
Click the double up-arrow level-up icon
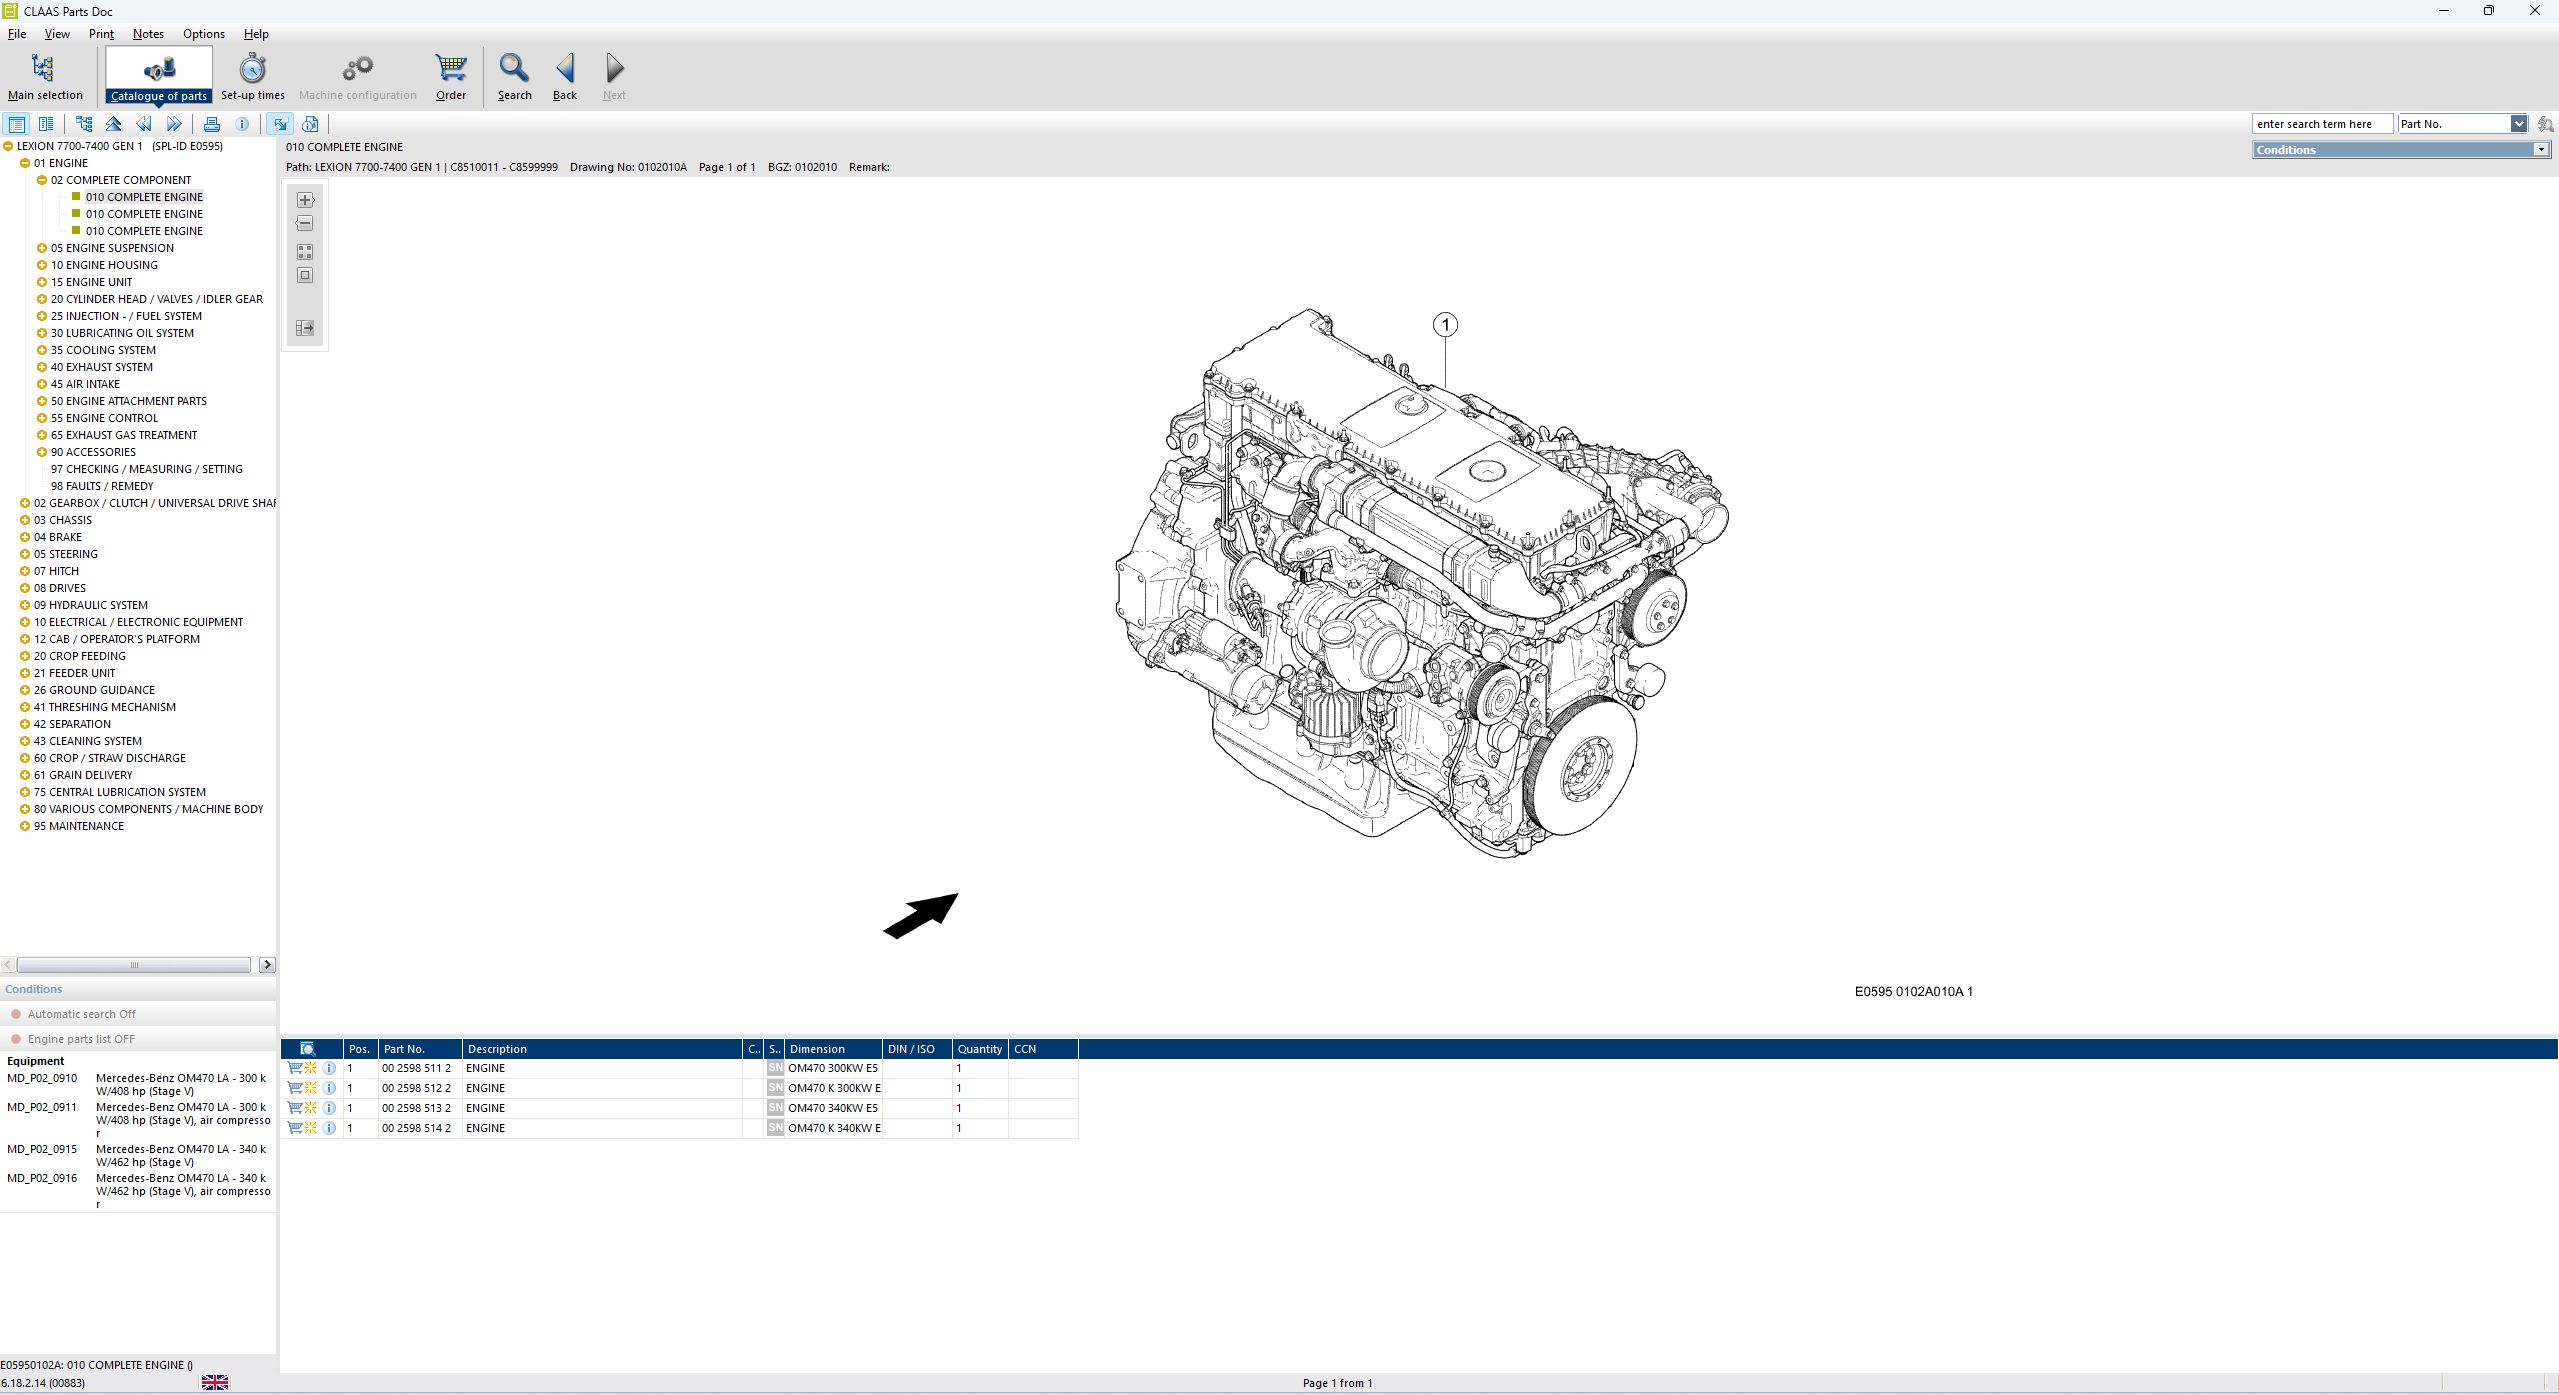click(x=114, y=124)
